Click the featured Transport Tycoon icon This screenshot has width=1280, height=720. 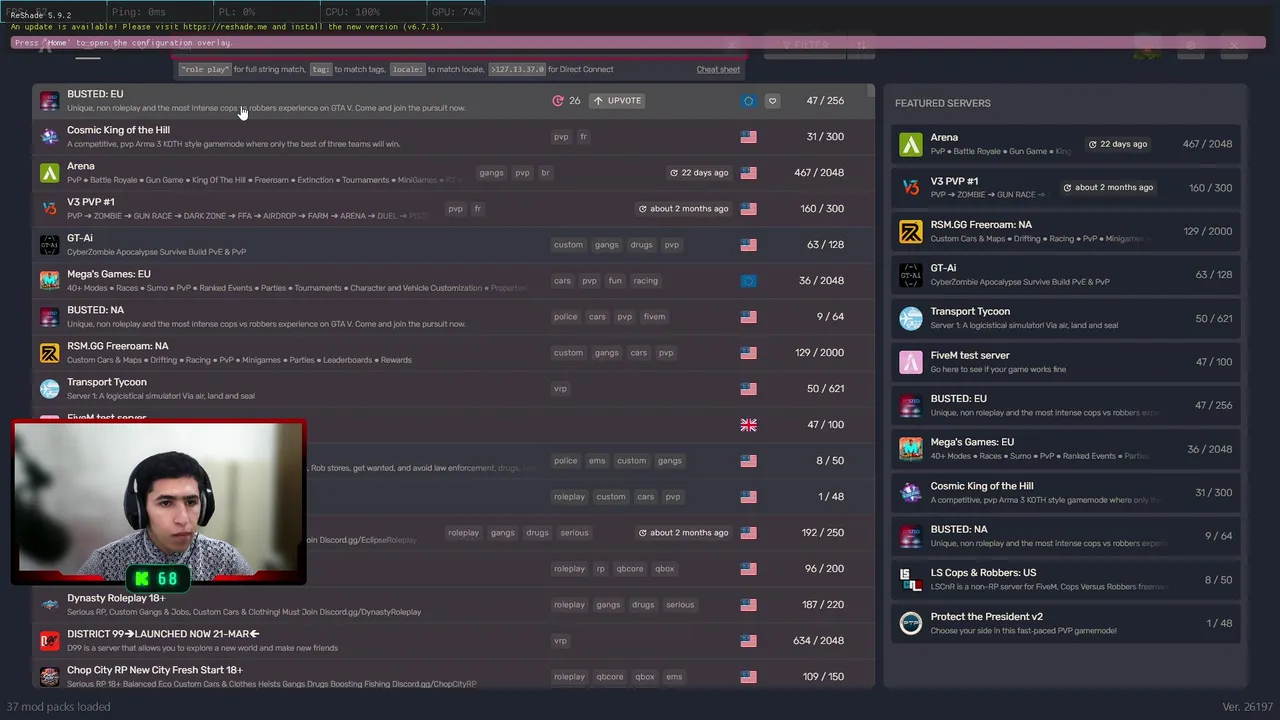pos(910,318)
